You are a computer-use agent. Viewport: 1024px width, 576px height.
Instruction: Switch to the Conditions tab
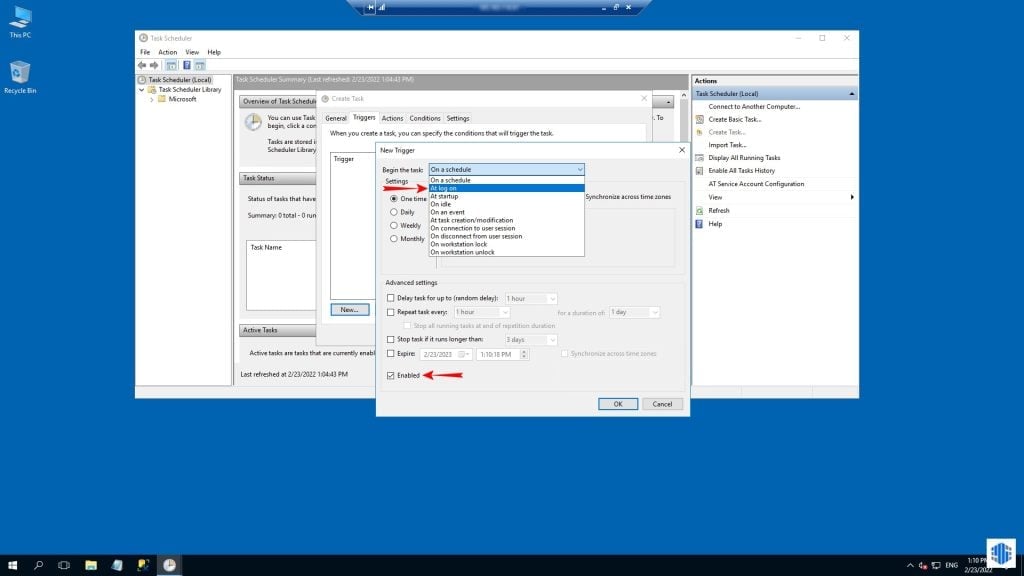[424, 118]
